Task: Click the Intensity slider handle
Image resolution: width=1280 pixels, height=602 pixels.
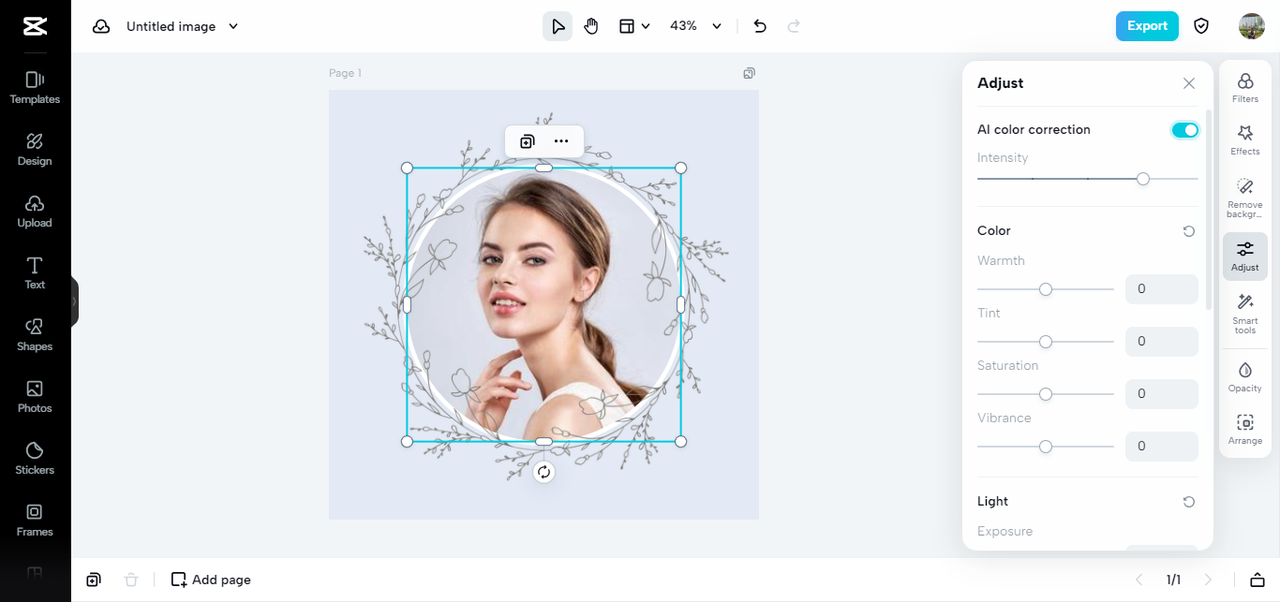Action: 1143,179
